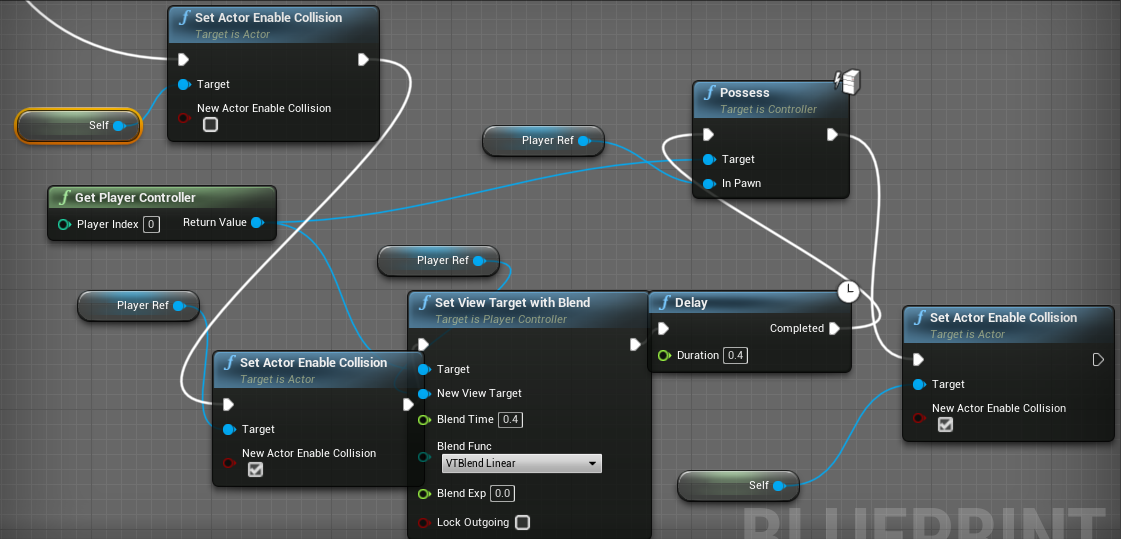Viewport: 1121px width, 539px height.
Task: Click output pin of the unselected Self node
Action: coord(779,485)
